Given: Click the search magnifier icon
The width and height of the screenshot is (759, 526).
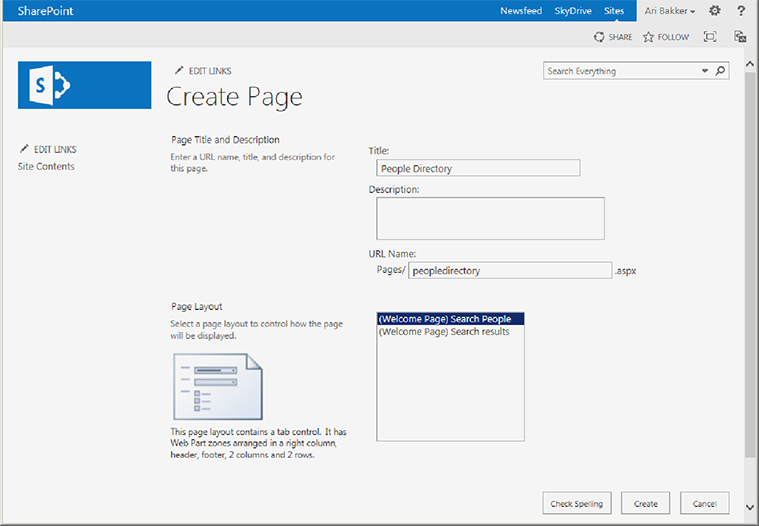Looking at the screenshot, I should [x=720, y=71].
